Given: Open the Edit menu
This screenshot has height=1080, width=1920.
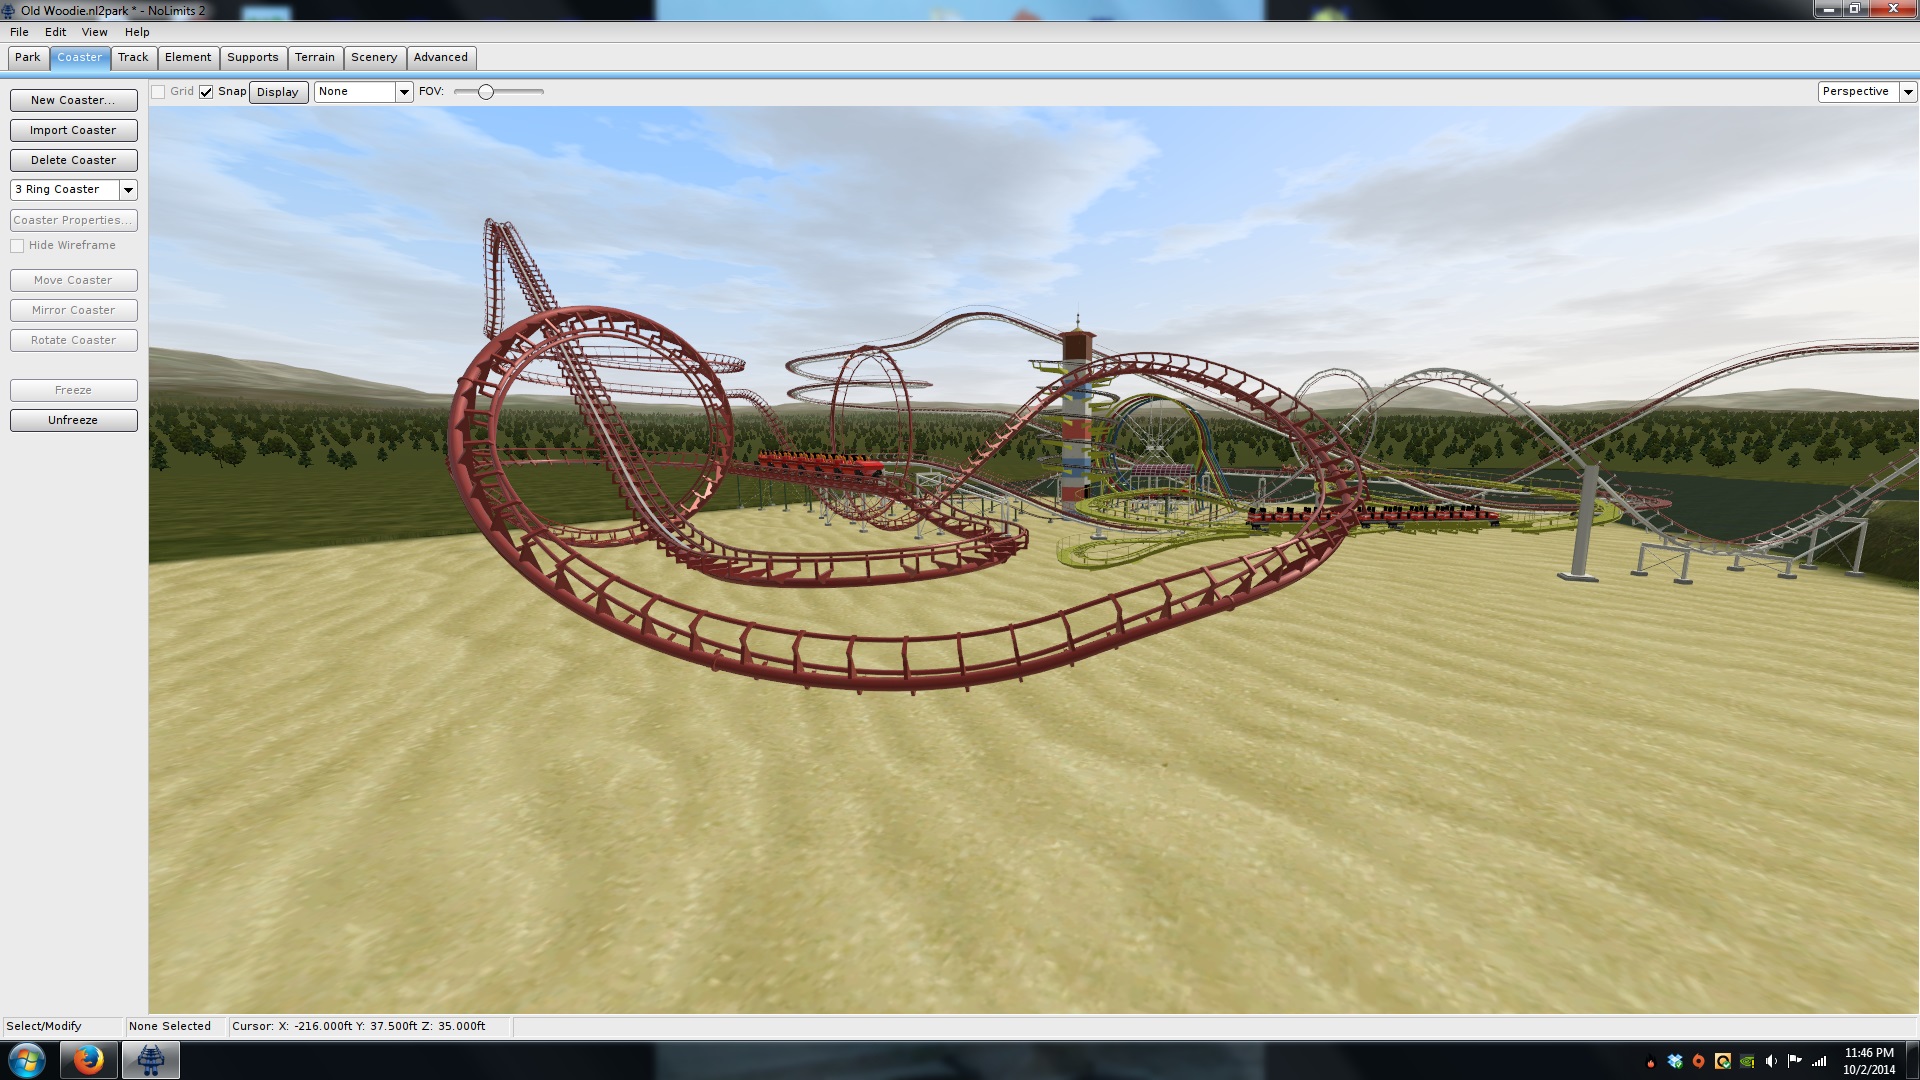Looking at the screenshot, I should (x=55, y=32).
